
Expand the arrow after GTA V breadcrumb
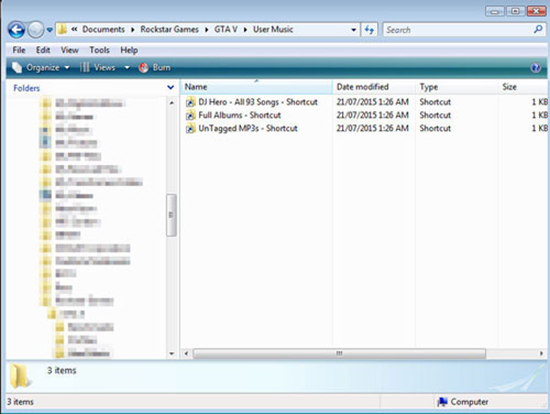[245, 30]
